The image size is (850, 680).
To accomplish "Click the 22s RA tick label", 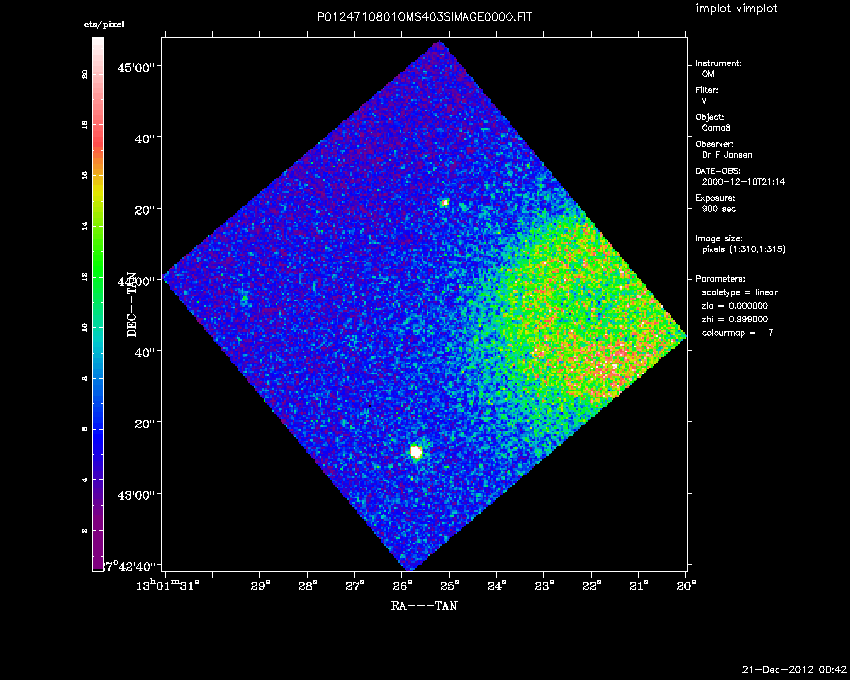I will click(591, 586).
